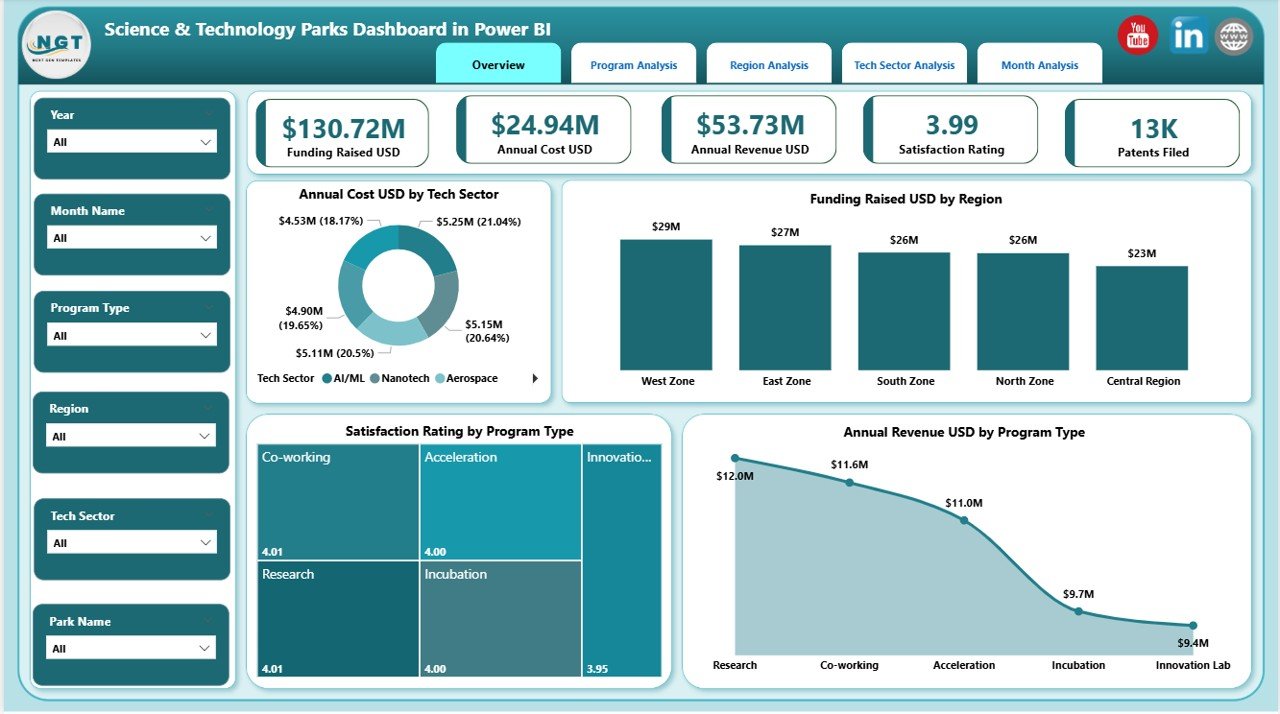The height and width of the screenshot is (714, 1280).
Task: Open the YouTube channel icon
Action: 1136,34
